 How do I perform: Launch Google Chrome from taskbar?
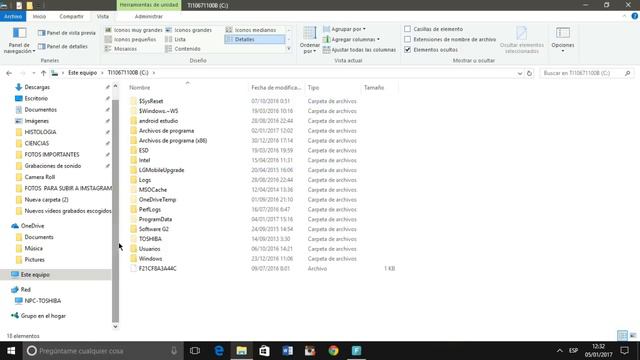(x=333, y=351)
